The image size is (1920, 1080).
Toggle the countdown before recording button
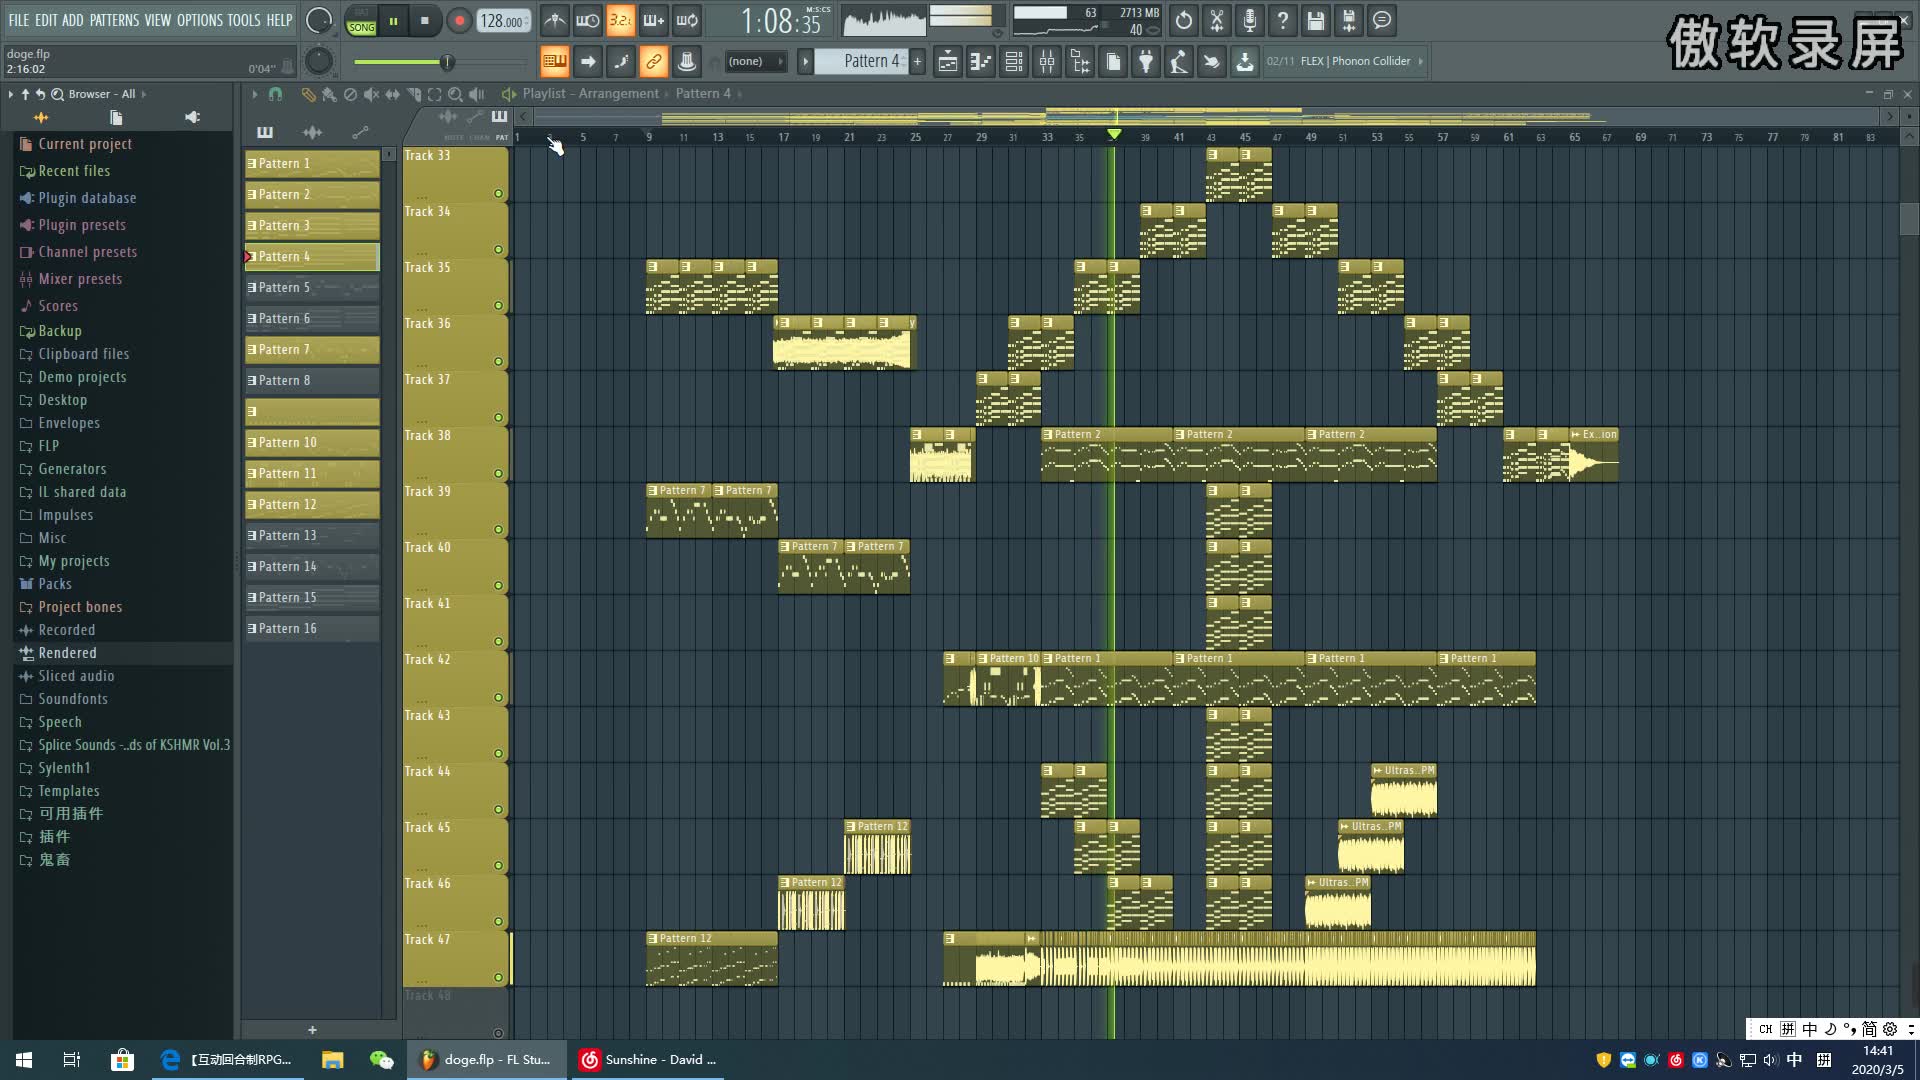coord(621,20)
